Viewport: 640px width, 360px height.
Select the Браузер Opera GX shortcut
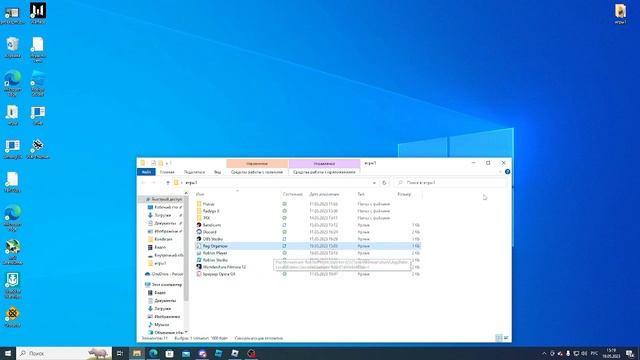pyautogui.click(x=216, y=274)
